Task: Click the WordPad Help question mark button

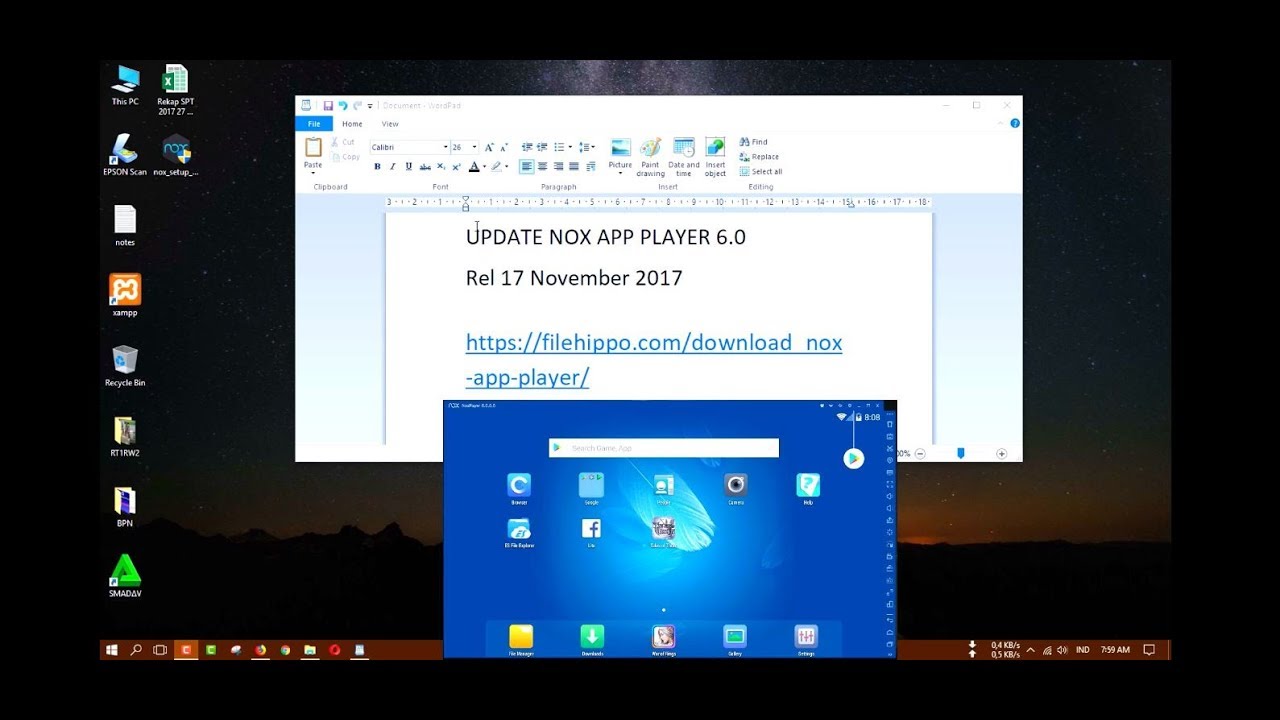Action: pos(1015,123)
